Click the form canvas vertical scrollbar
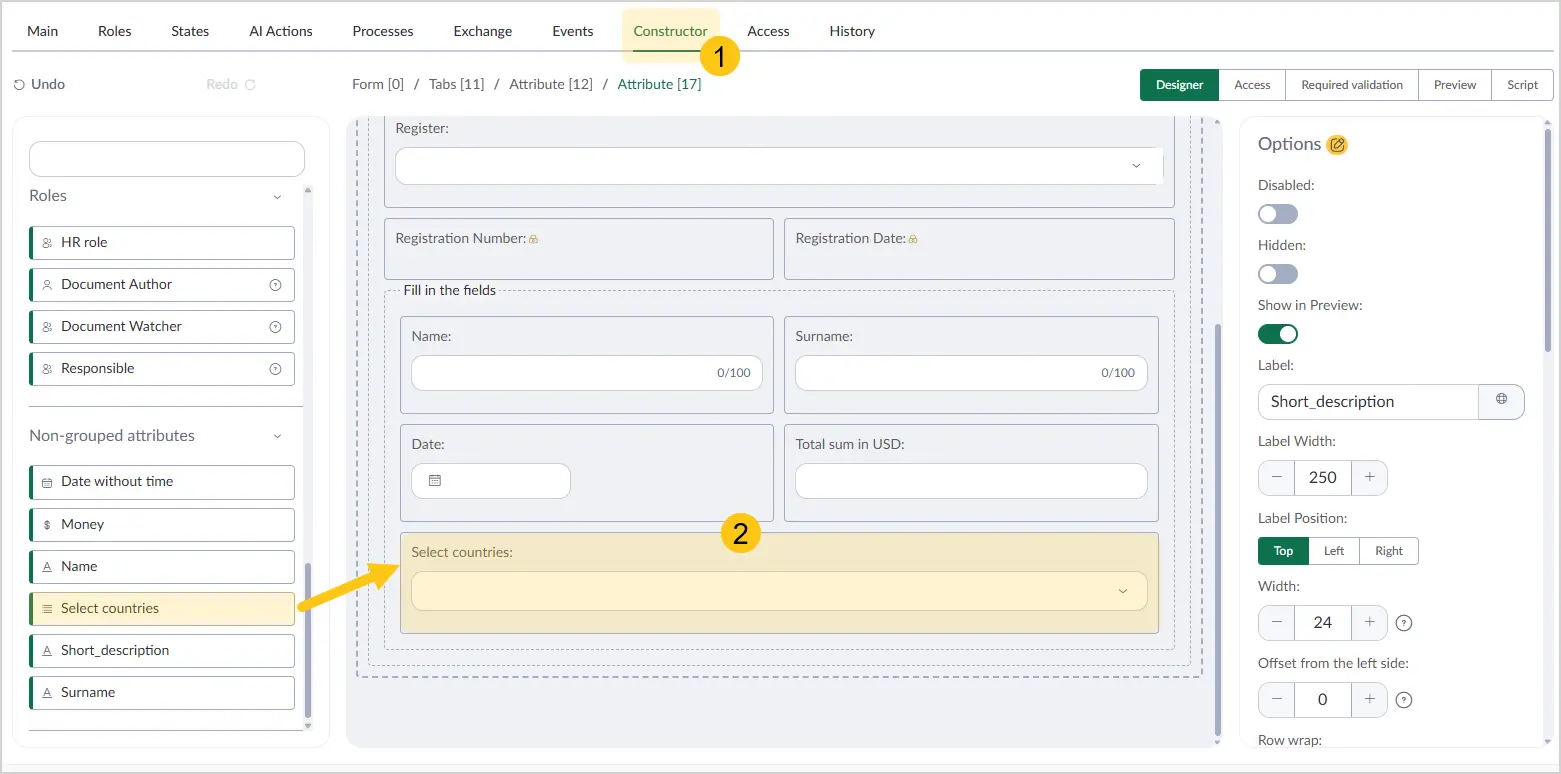Image resolution: width=1561 pixels, height=774 pixels. tap(1217, 528)
